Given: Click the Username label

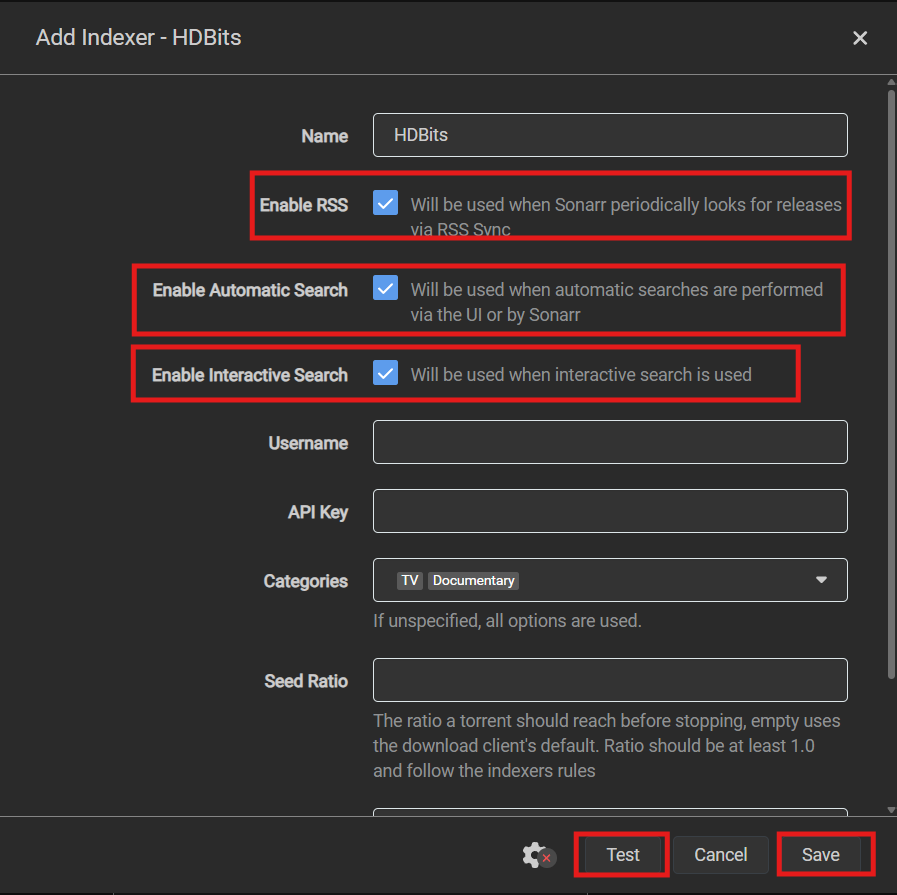Looking at the screenshot, I should tap(308, 443).
